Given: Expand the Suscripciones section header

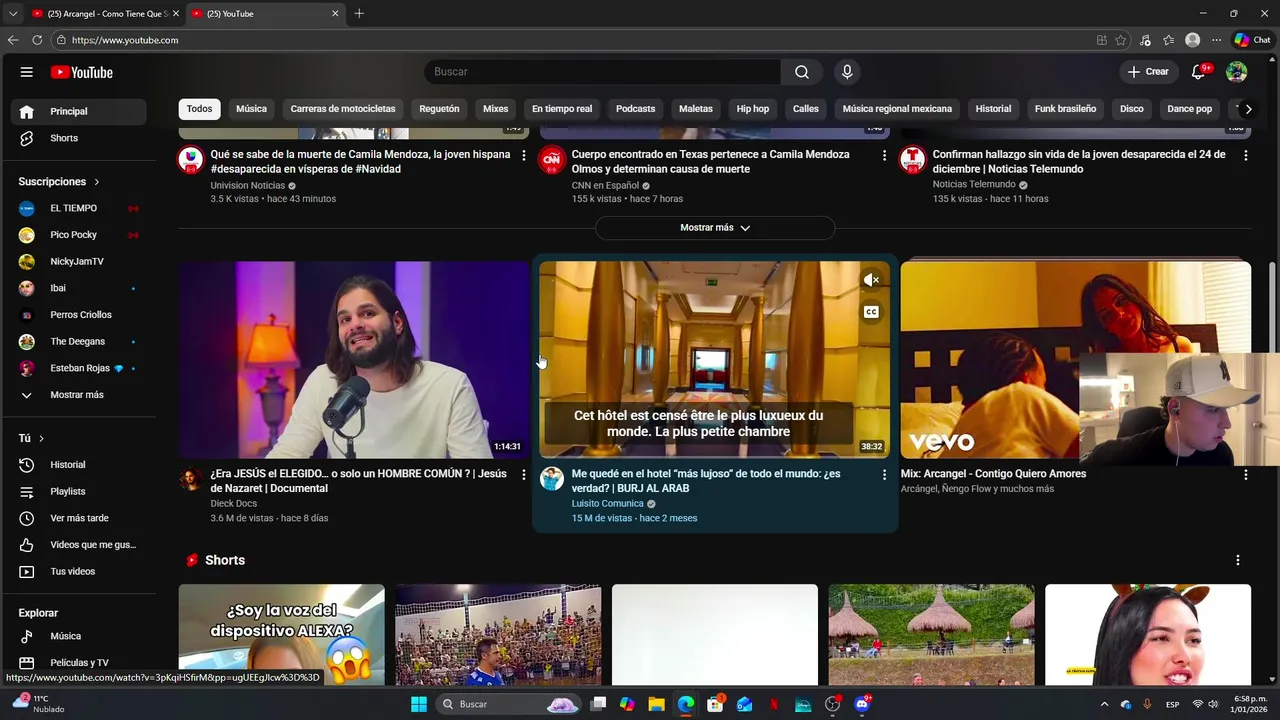Looking at the screenshot, I should coord(59,182).
